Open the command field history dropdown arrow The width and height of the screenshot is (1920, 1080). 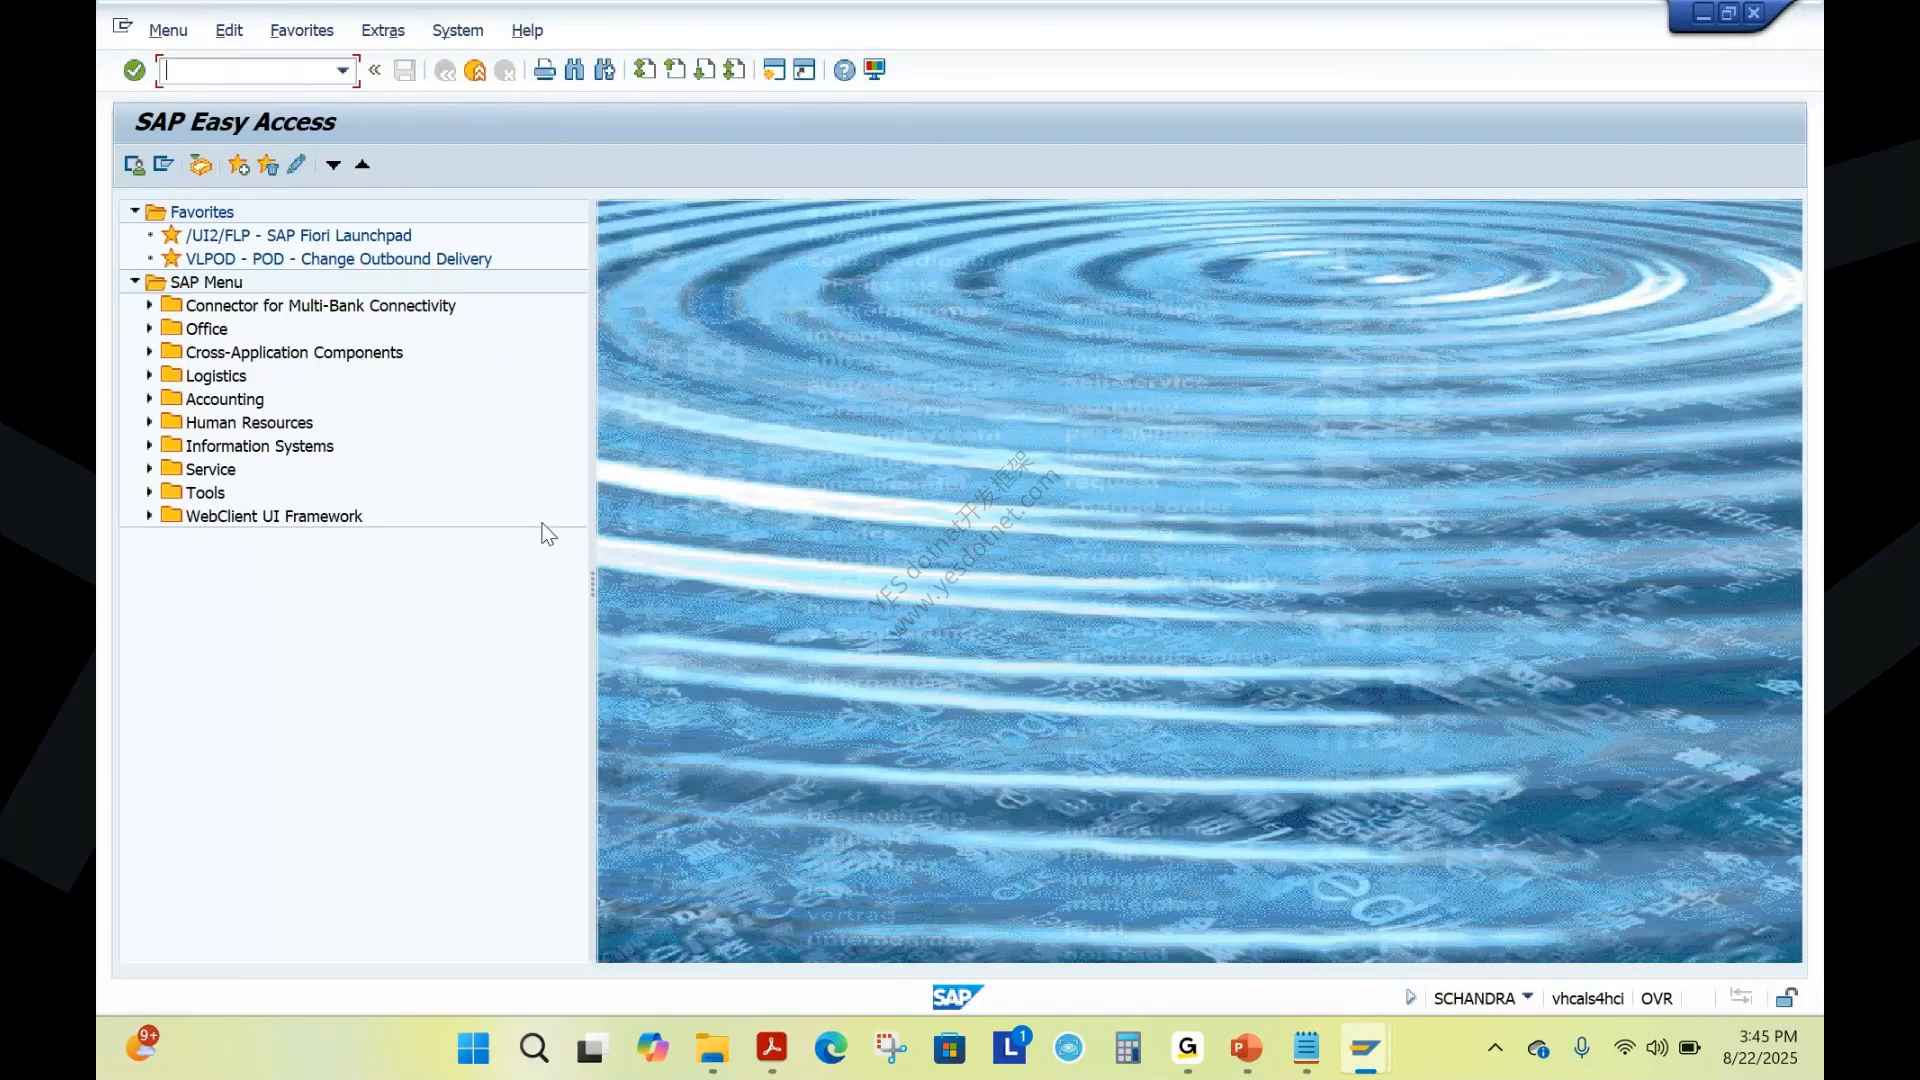343,70
